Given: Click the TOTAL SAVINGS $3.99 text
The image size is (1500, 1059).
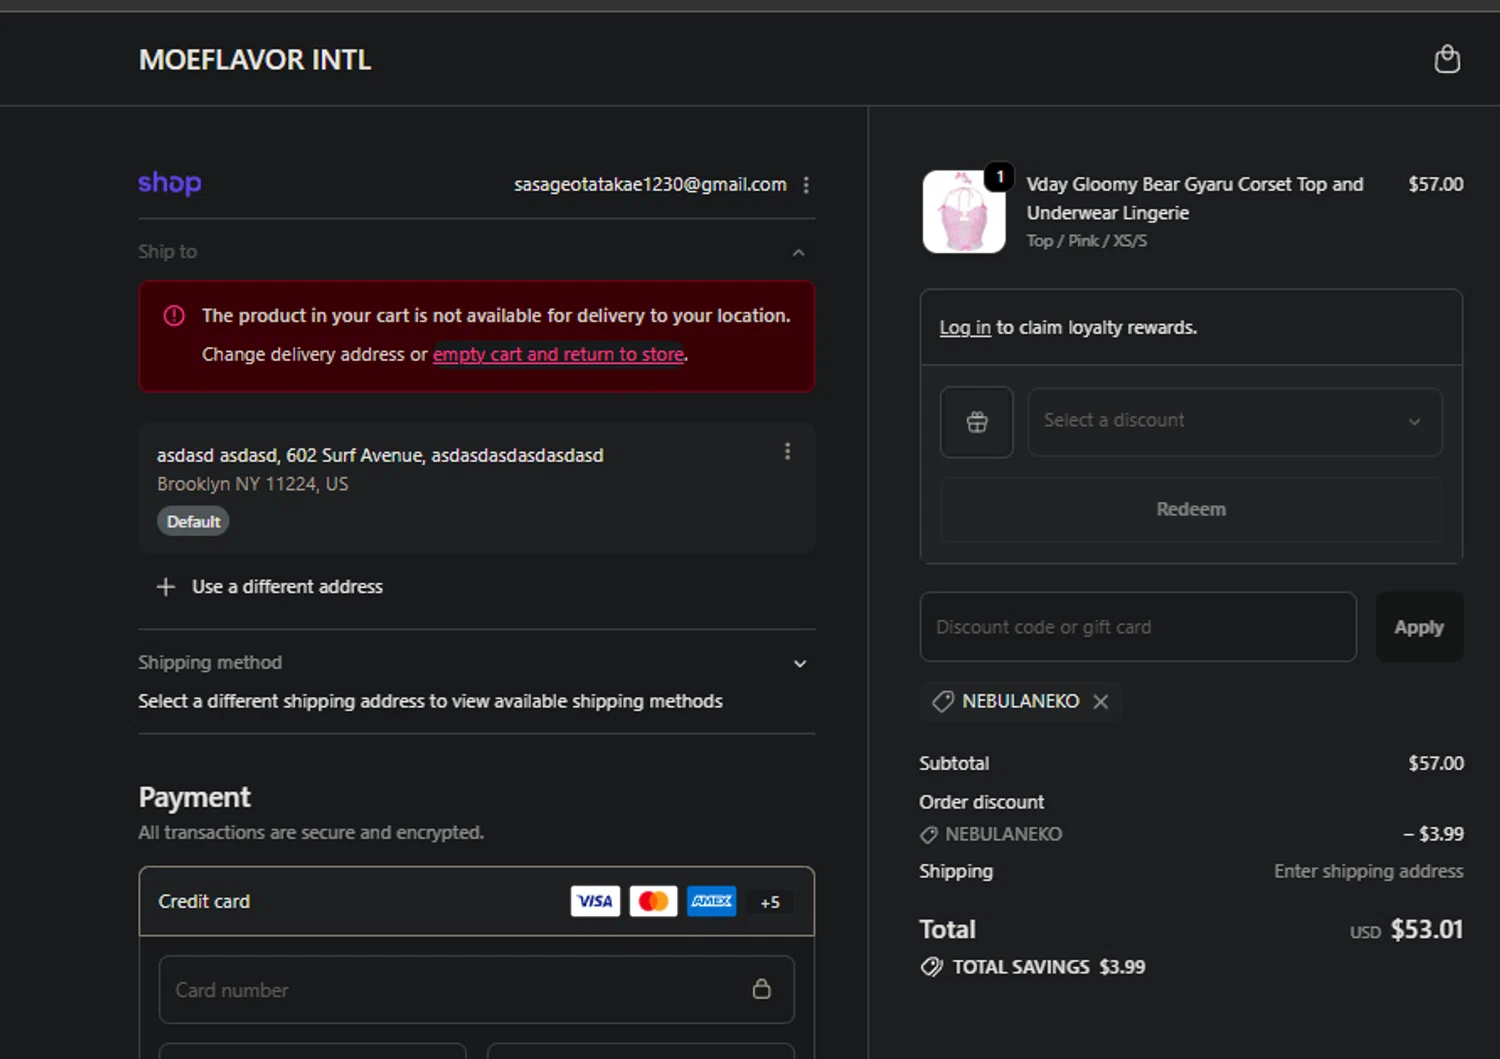Looking at the screenshot, I should coord(1048,967).
